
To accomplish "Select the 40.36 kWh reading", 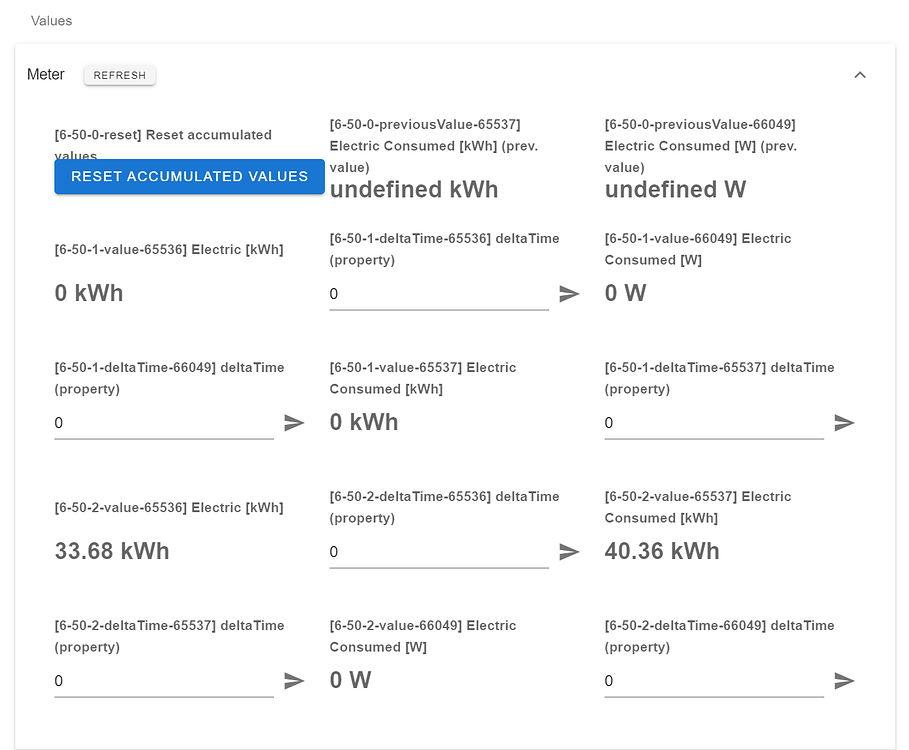I will pyautogui.click(x=662, y=551).
